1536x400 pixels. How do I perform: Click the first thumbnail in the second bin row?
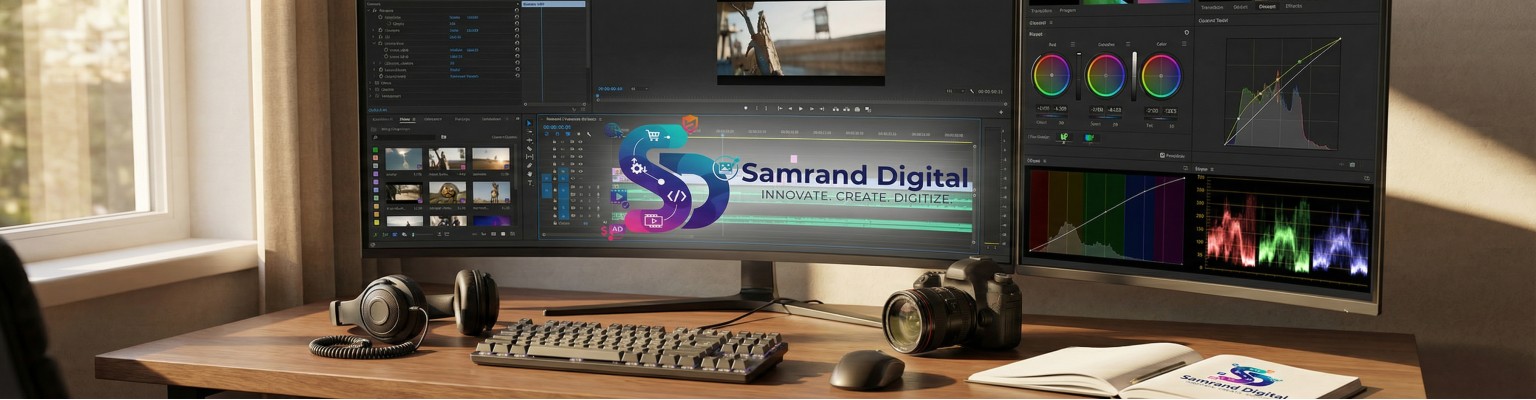coord(404,192)
